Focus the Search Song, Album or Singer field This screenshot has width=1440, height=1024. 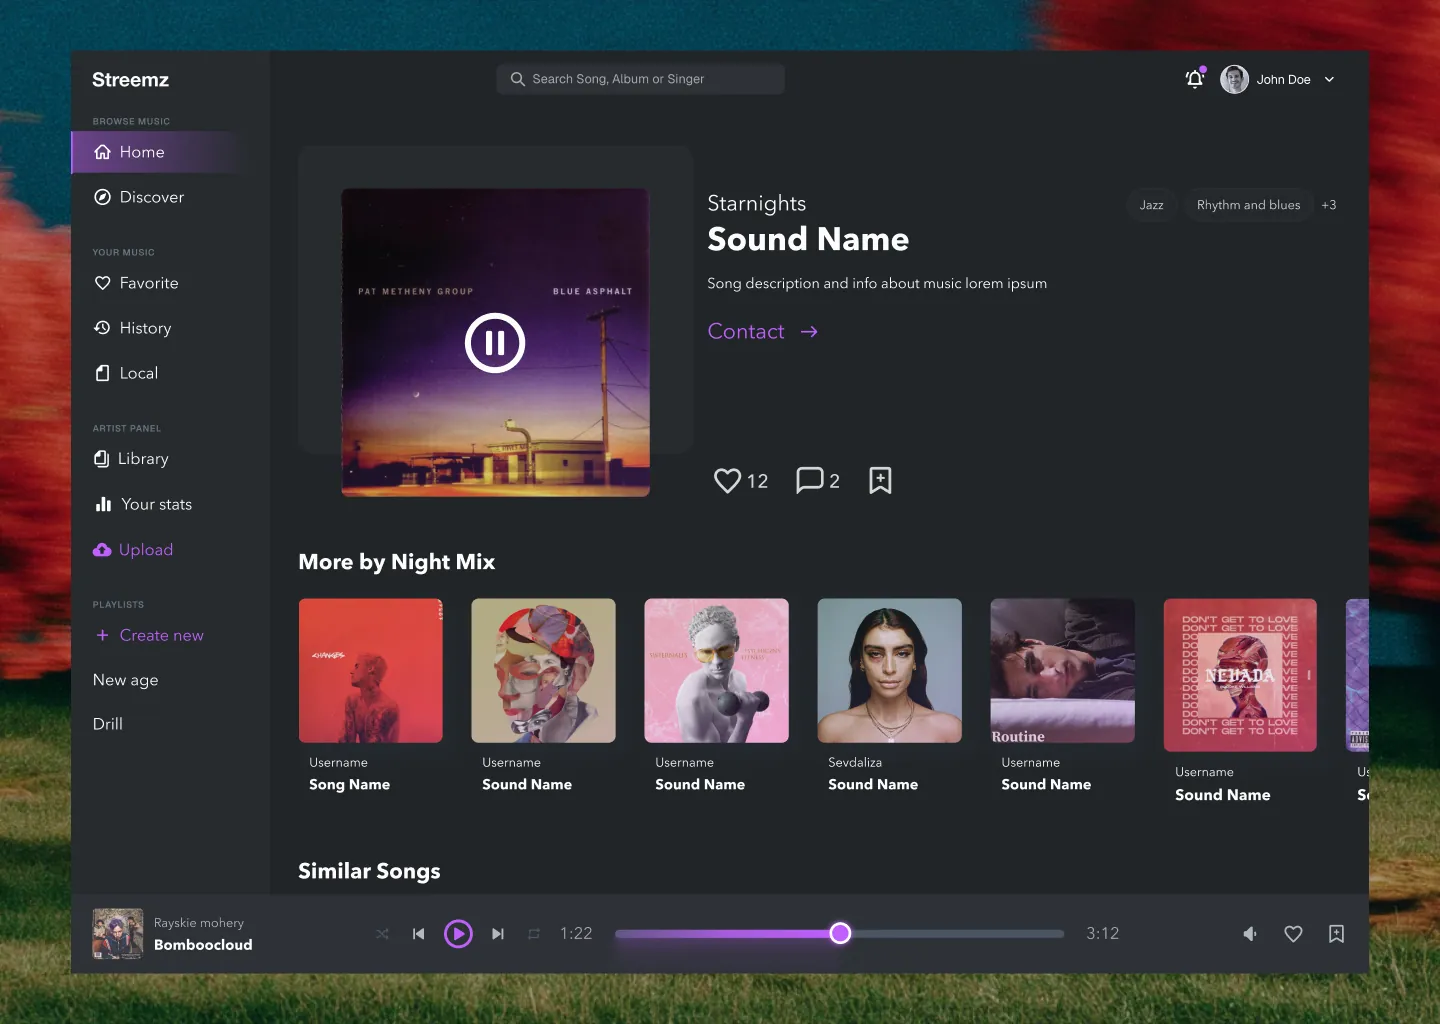point(640,79)
